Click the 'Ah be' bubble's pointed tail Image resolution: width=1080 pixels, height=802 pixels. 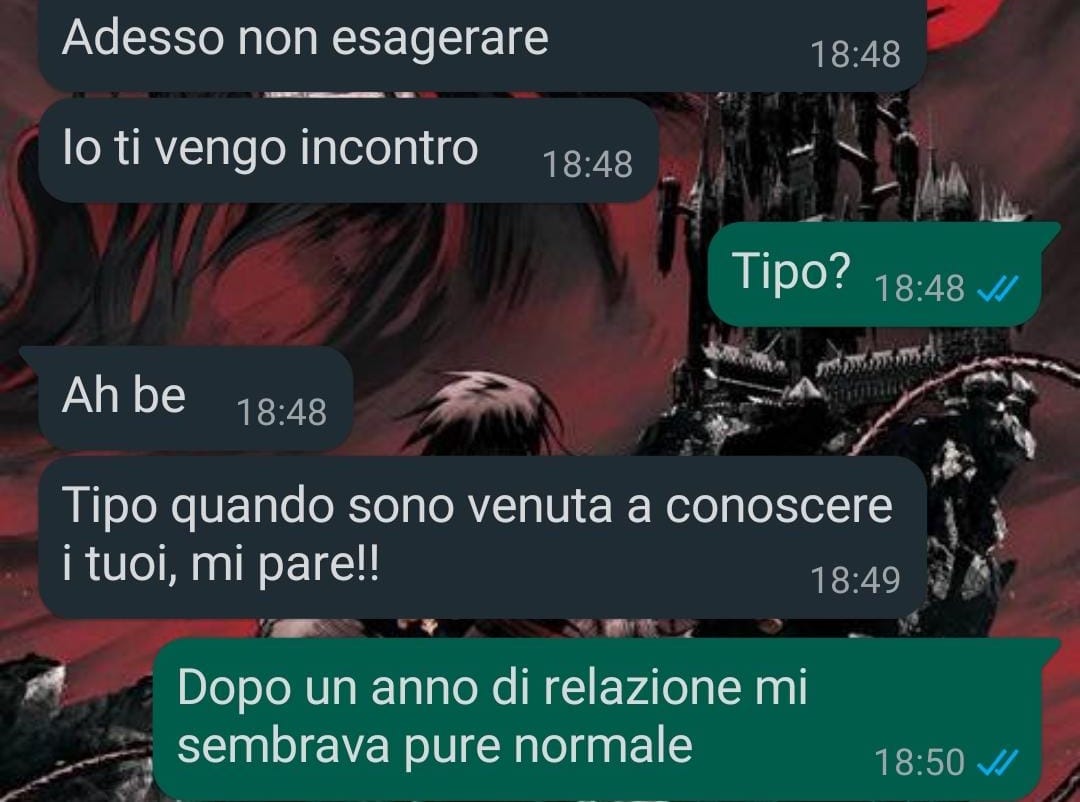[29, 353]
